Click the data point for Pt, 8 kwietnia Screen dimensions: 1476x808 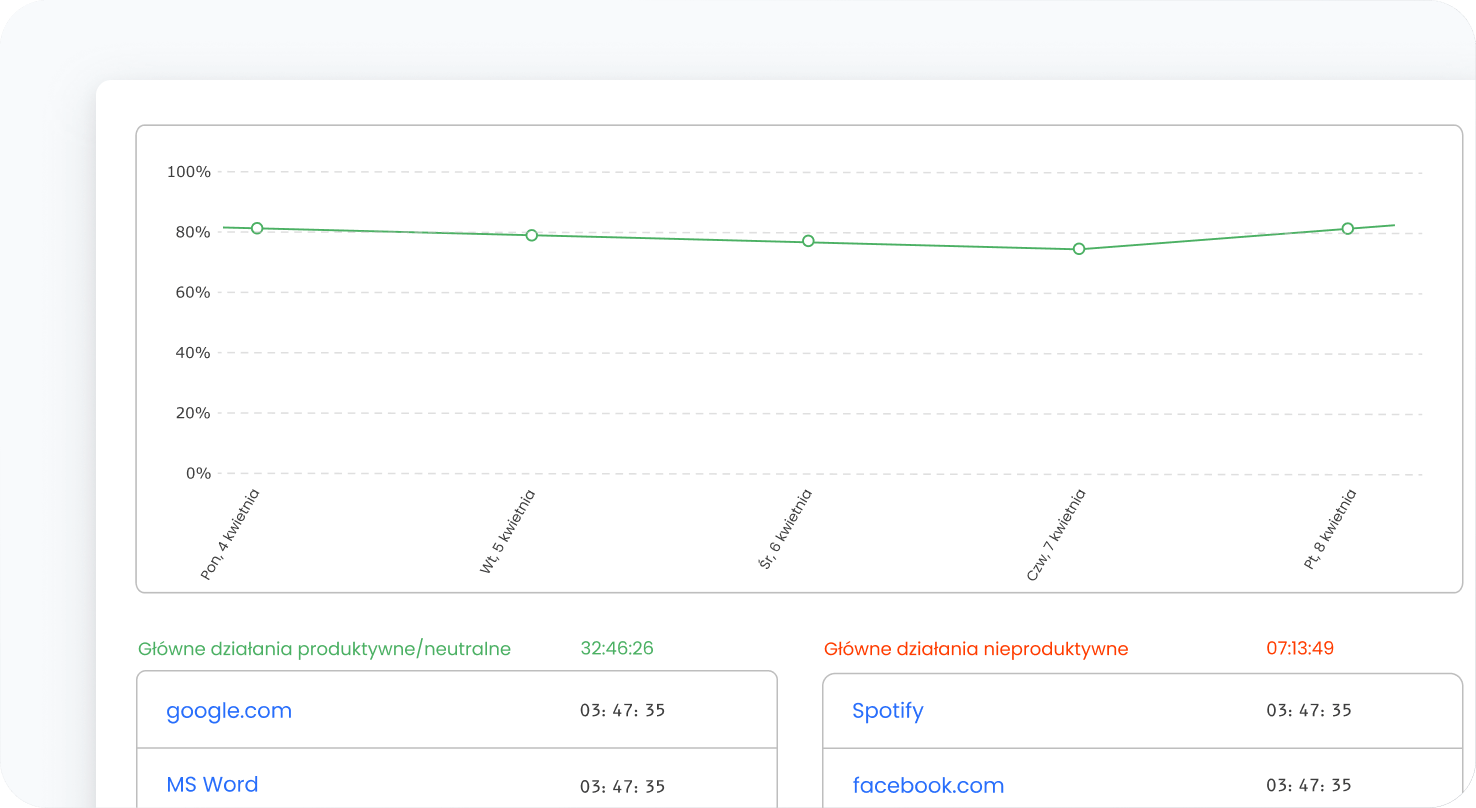click(x=1347, y=229)
